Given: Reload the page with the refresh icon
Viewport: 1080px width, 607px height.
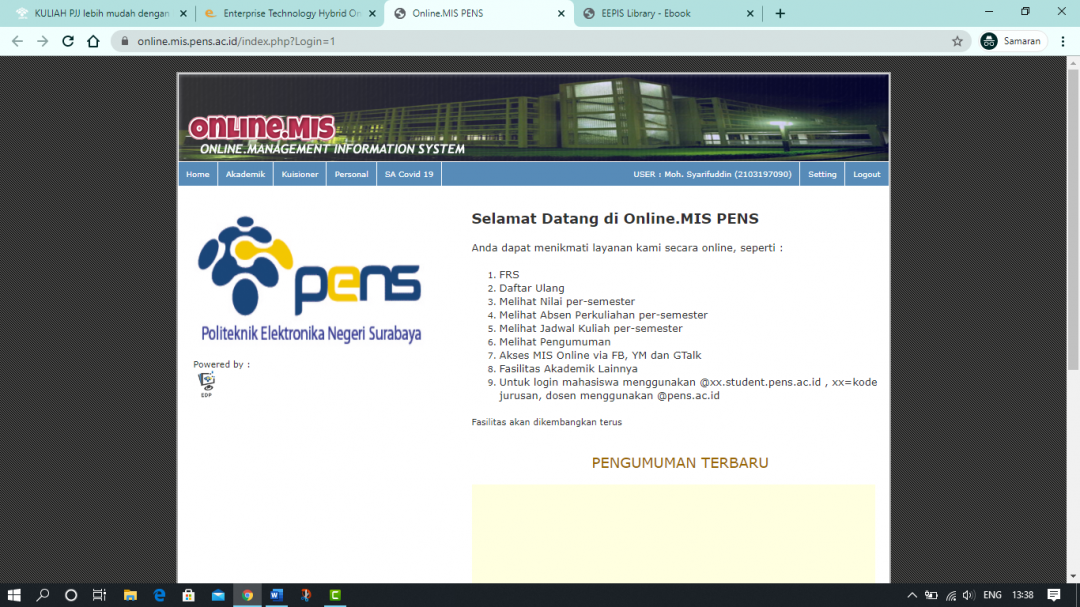Looking at the screenshot, I should tap(67, 41).
